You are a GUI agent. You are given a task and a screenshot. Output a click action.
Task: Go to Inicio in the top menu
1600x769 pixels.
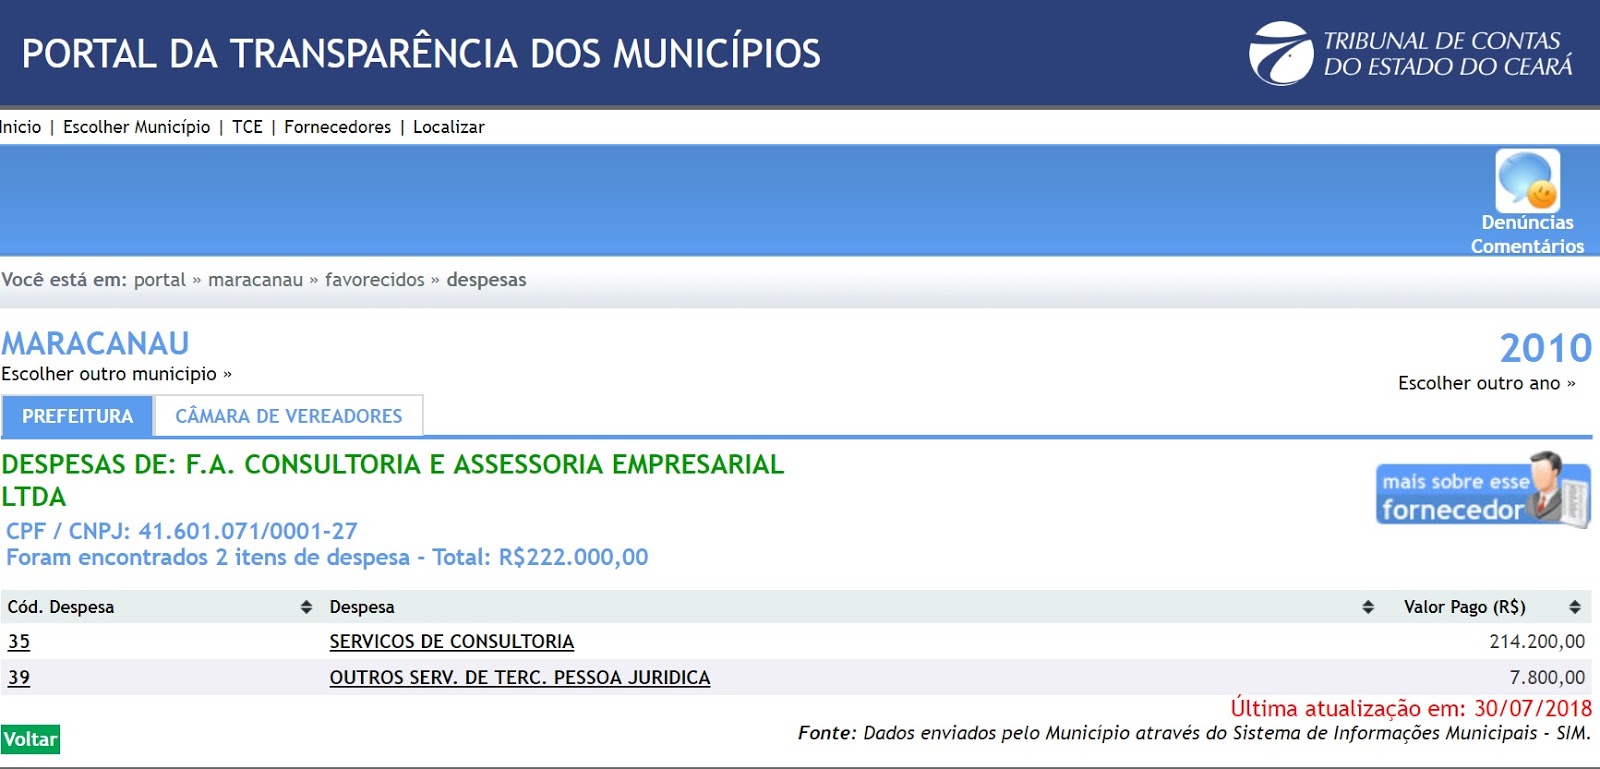21,127
